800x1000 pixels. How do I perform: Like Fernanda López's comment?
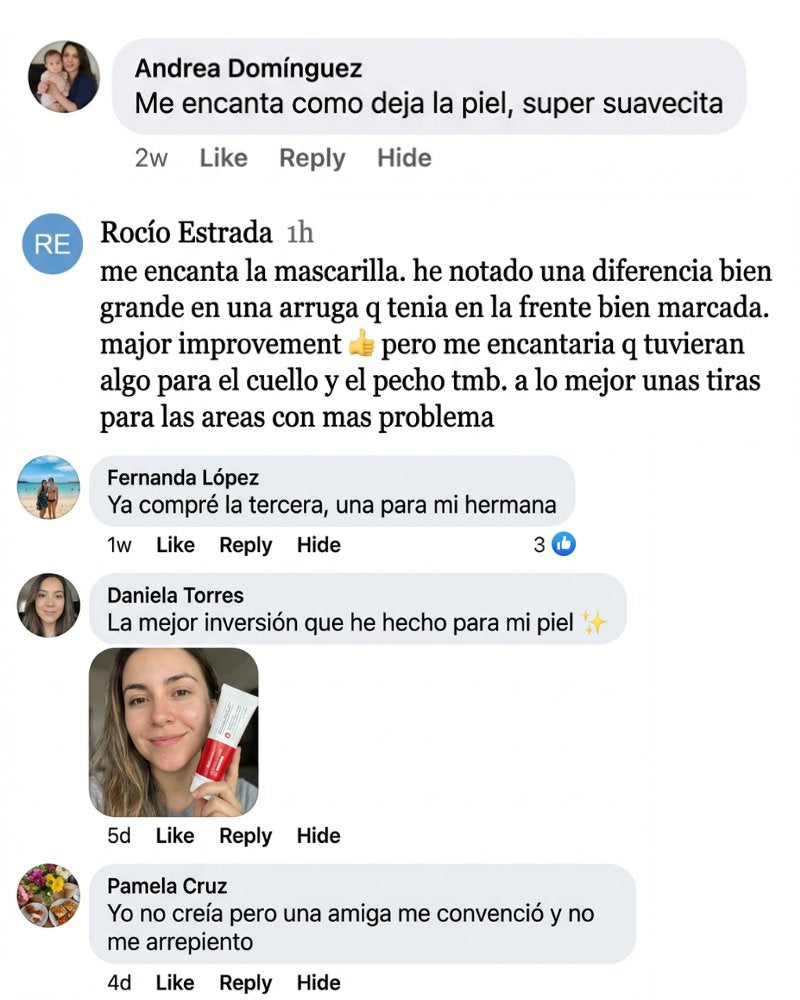tap(175, 545)
